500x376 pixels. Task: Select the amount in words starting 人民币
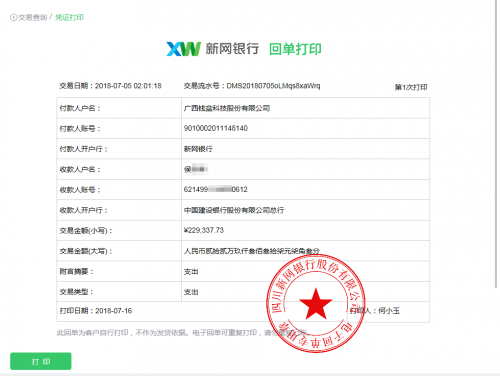click(x=252, y=251)
